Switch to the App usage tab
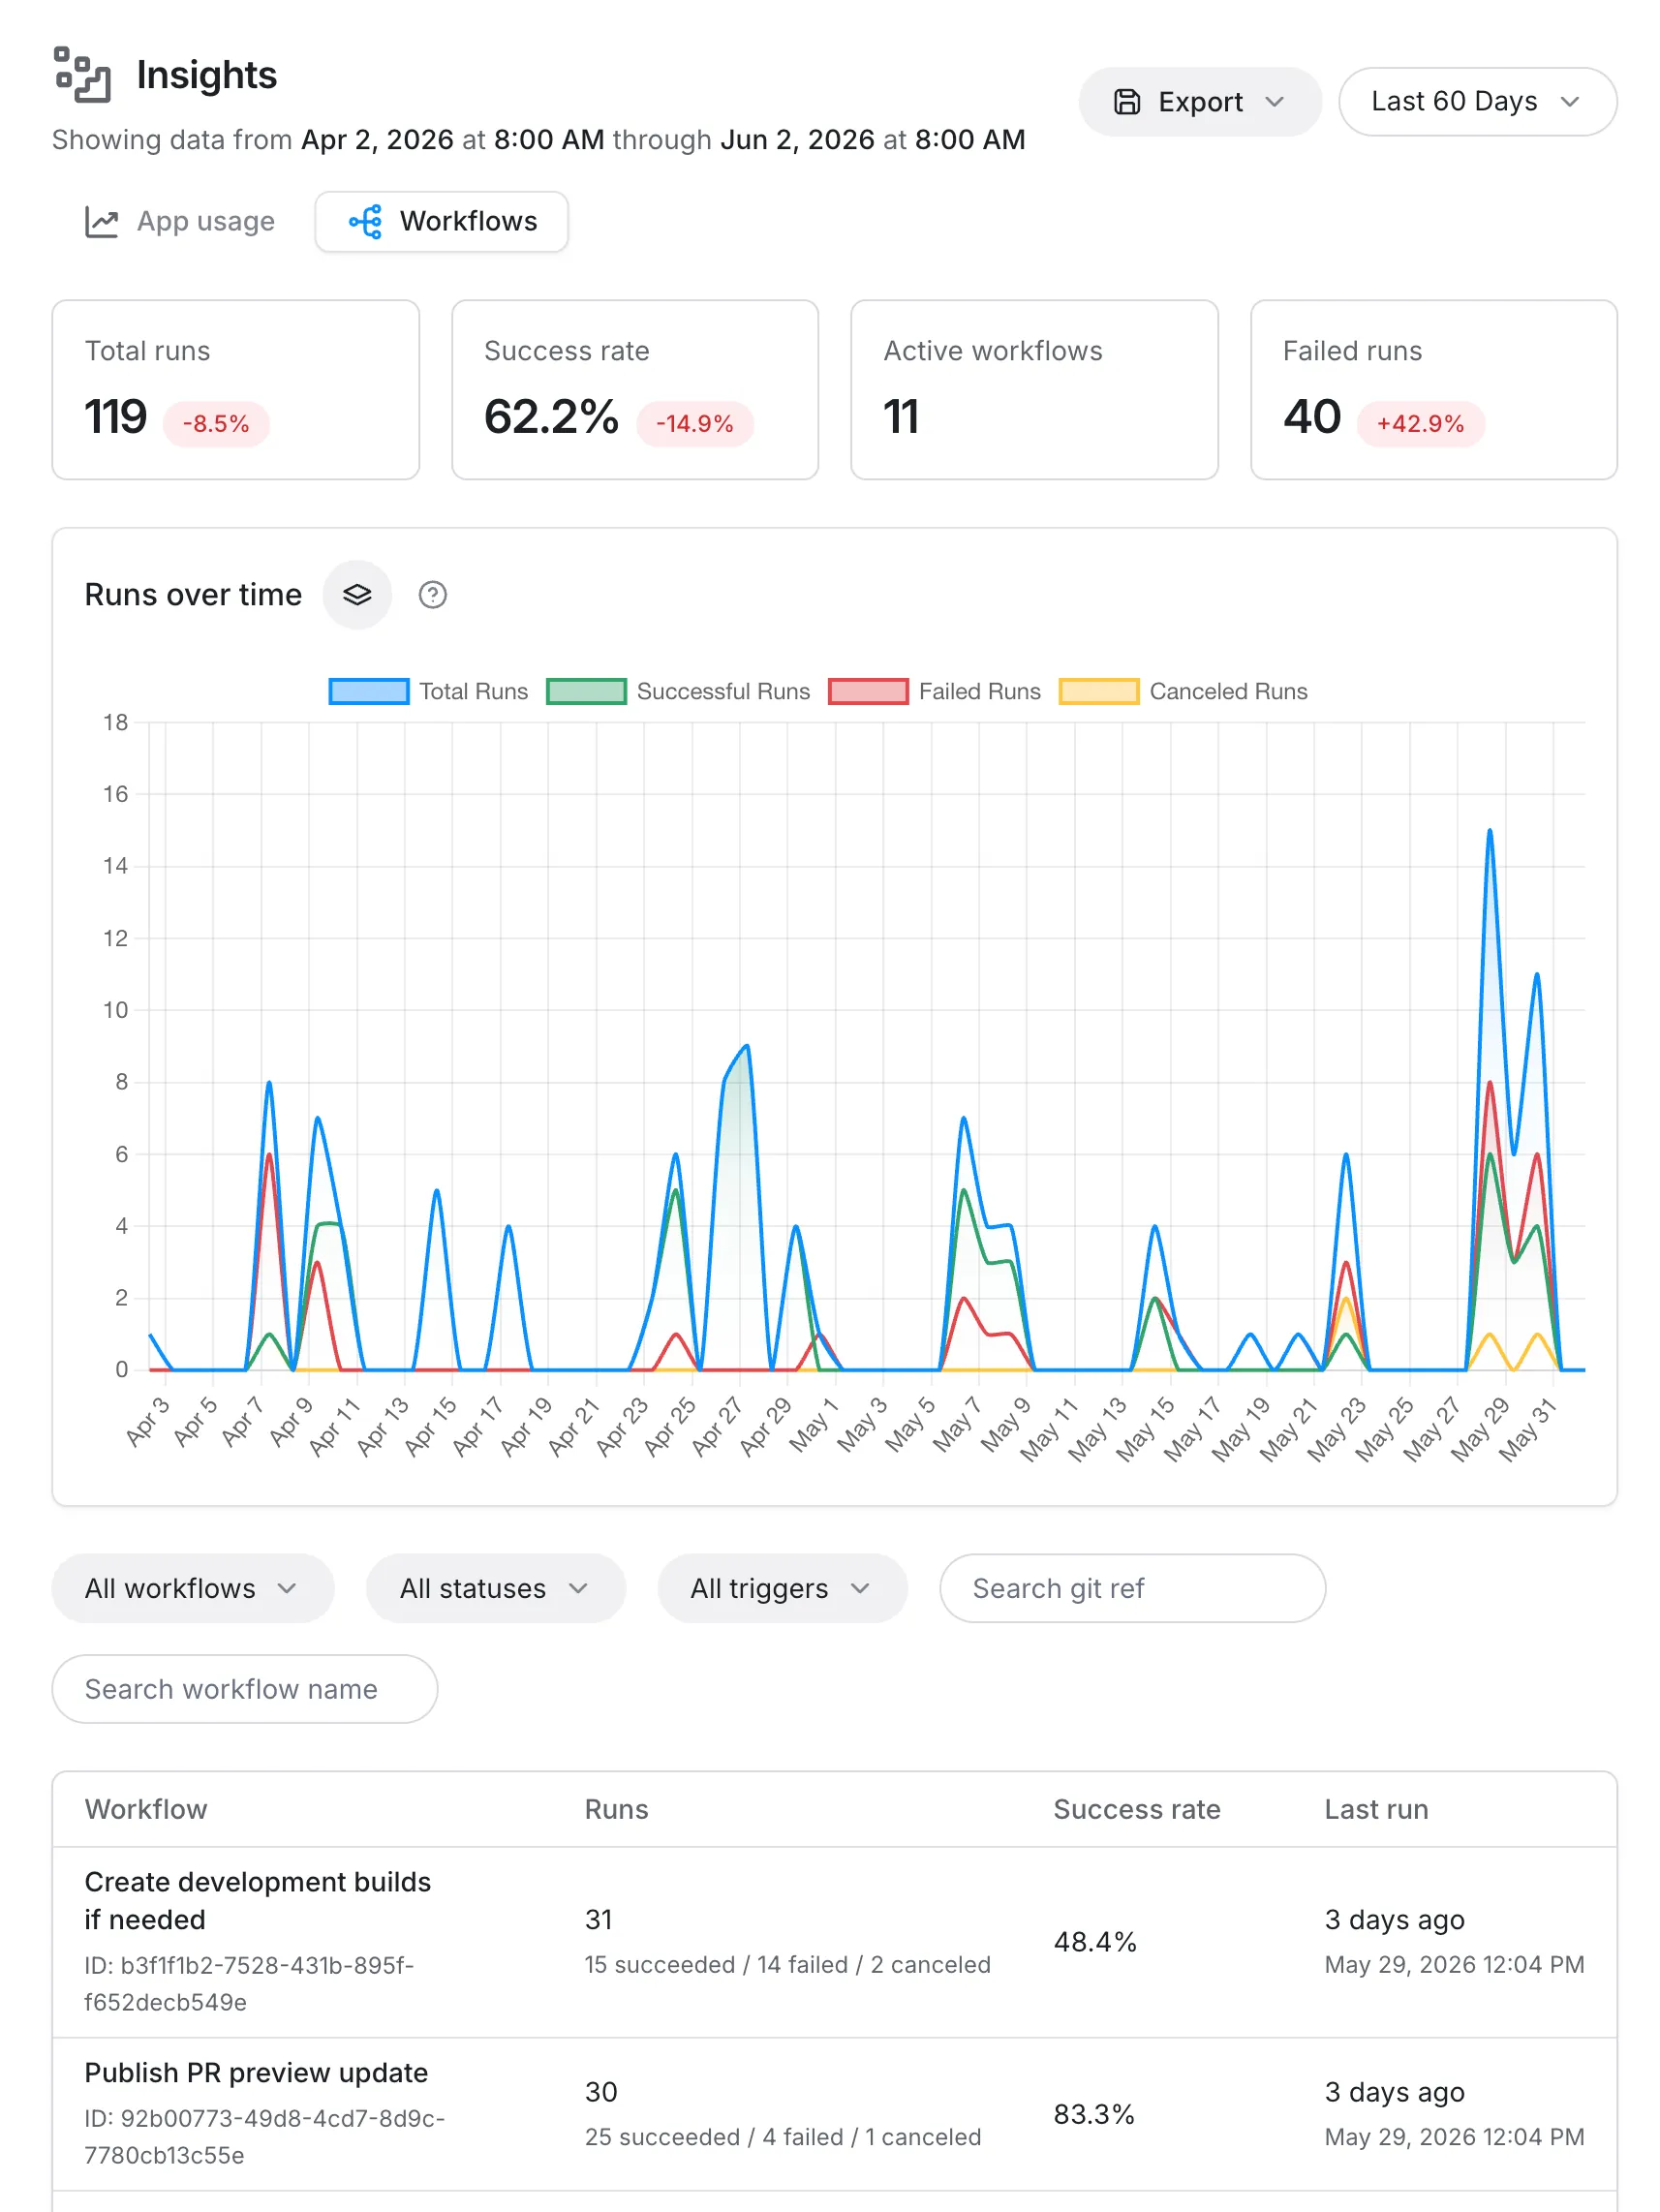Viewport: 1660px width, 2212px height. (180, 222)
